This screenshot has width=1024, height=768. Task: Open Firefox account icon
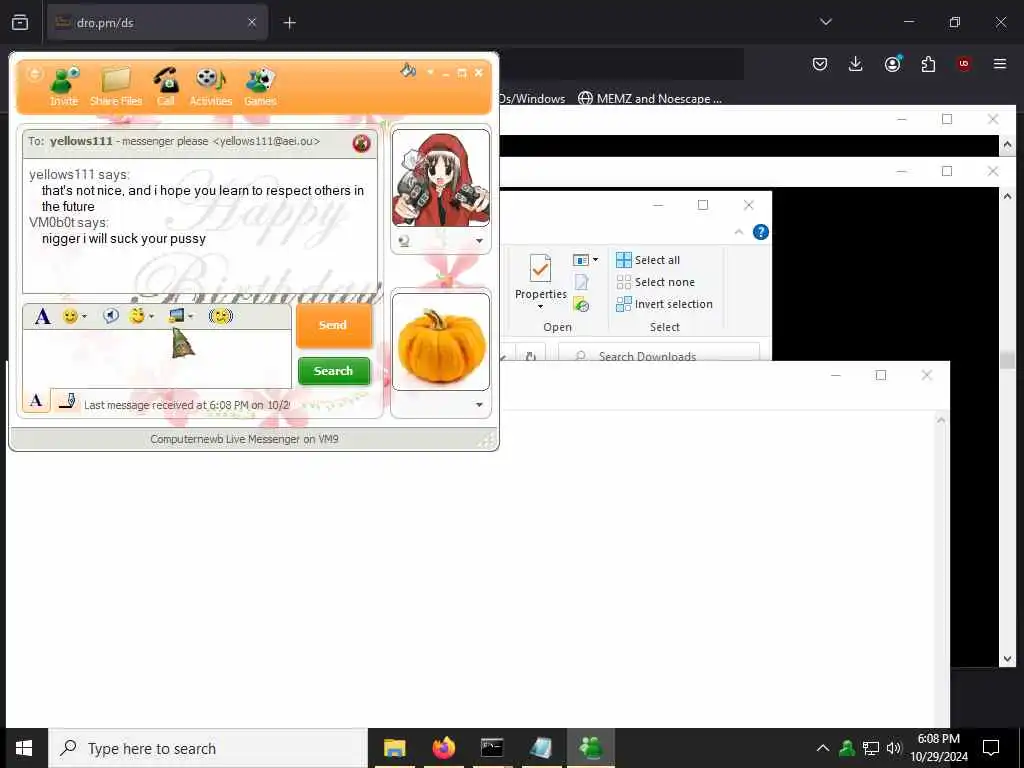tap(892, 64)
